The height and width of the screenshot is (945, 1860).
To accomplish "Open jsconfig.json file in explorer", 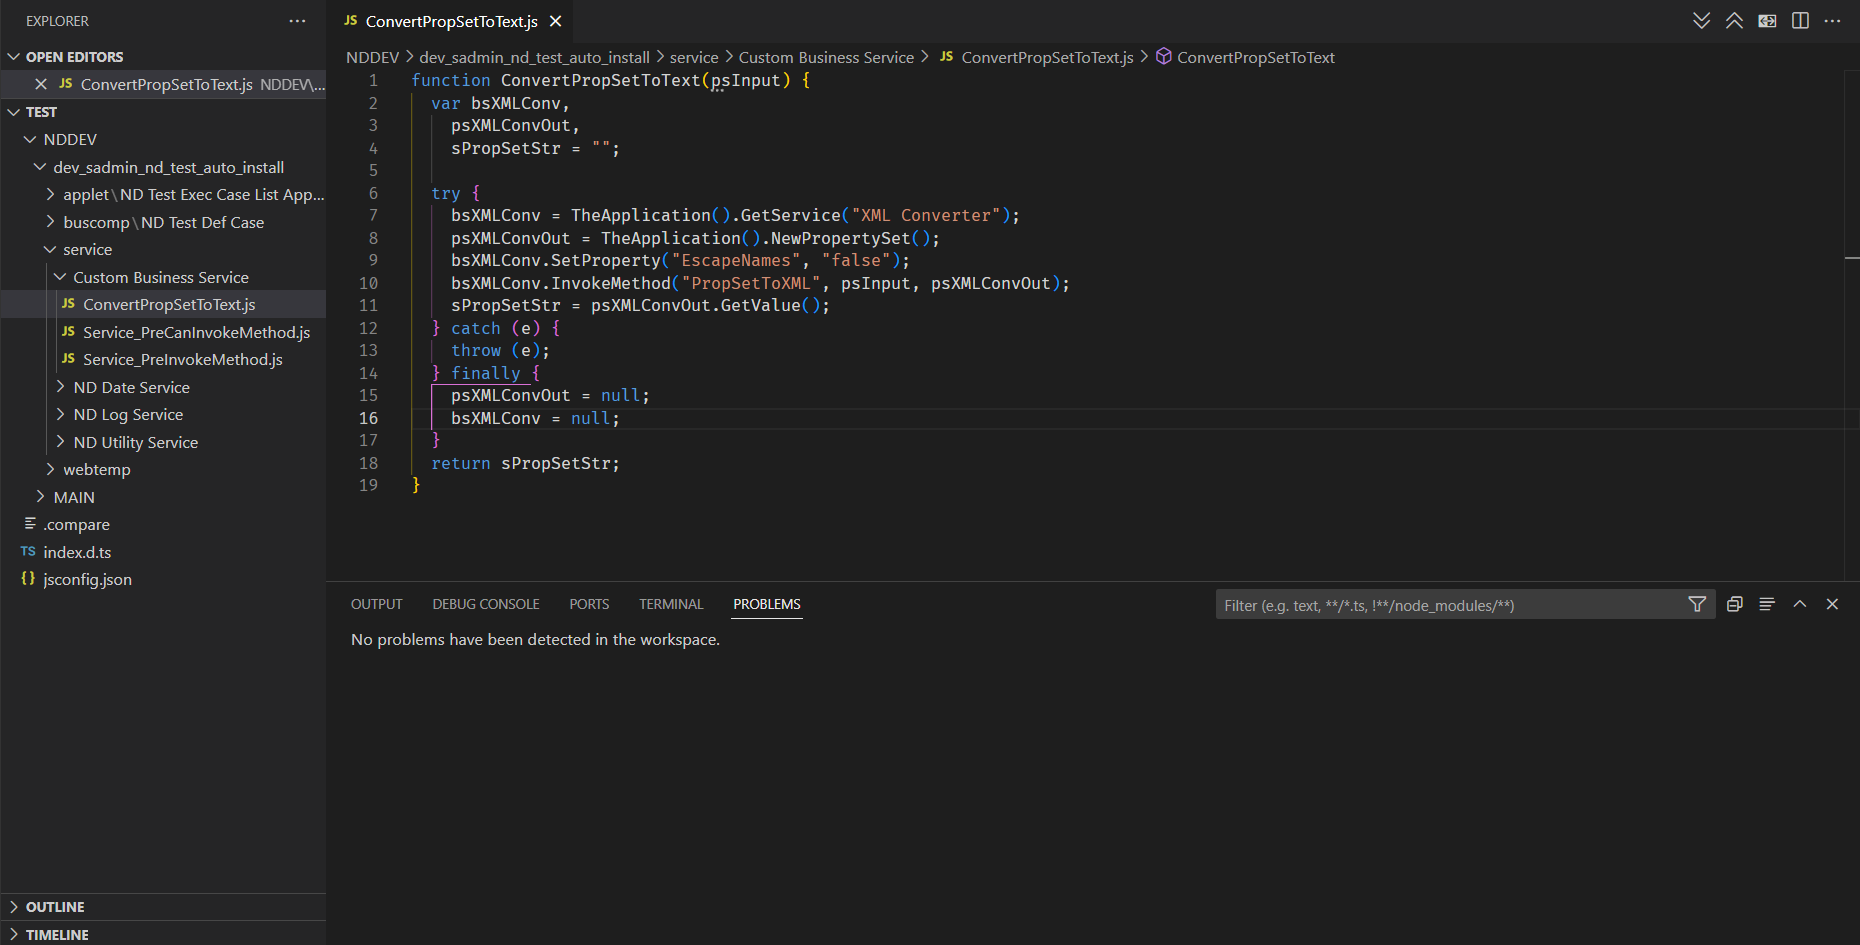I will point(87,579).
